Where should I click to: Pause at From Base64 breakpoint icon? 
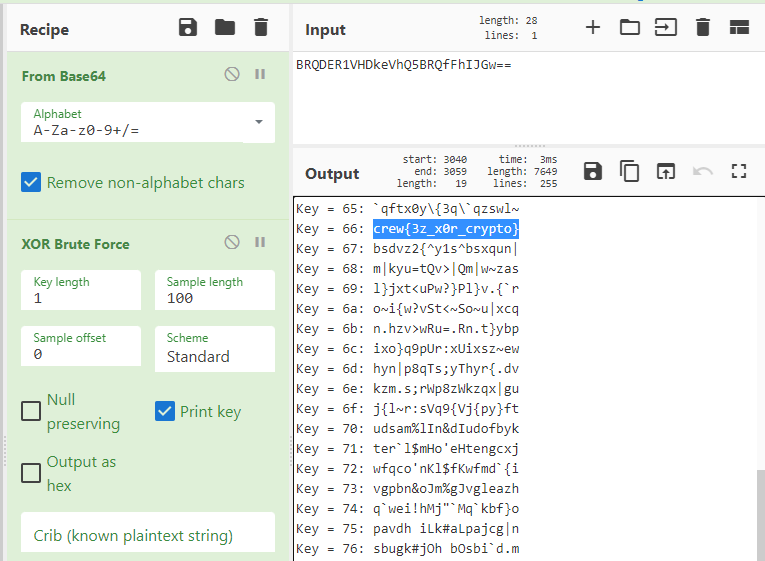[x=260, y=74]
